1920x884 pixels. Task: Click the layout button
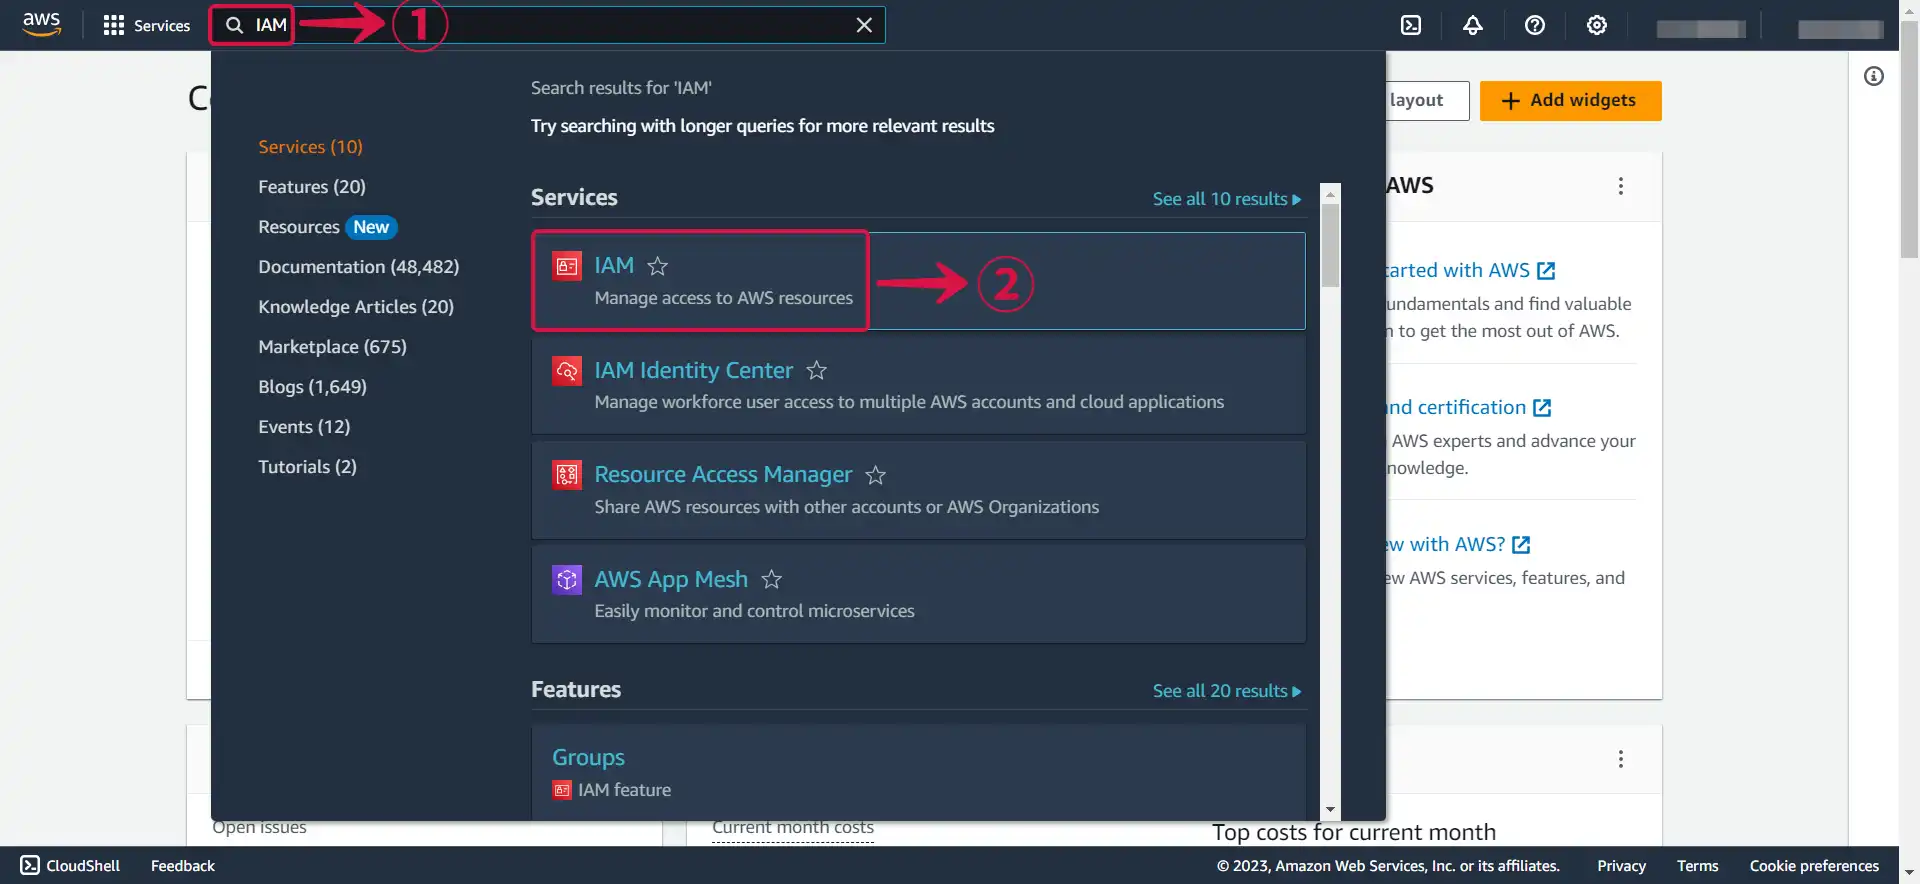[x=1427, y=101]
